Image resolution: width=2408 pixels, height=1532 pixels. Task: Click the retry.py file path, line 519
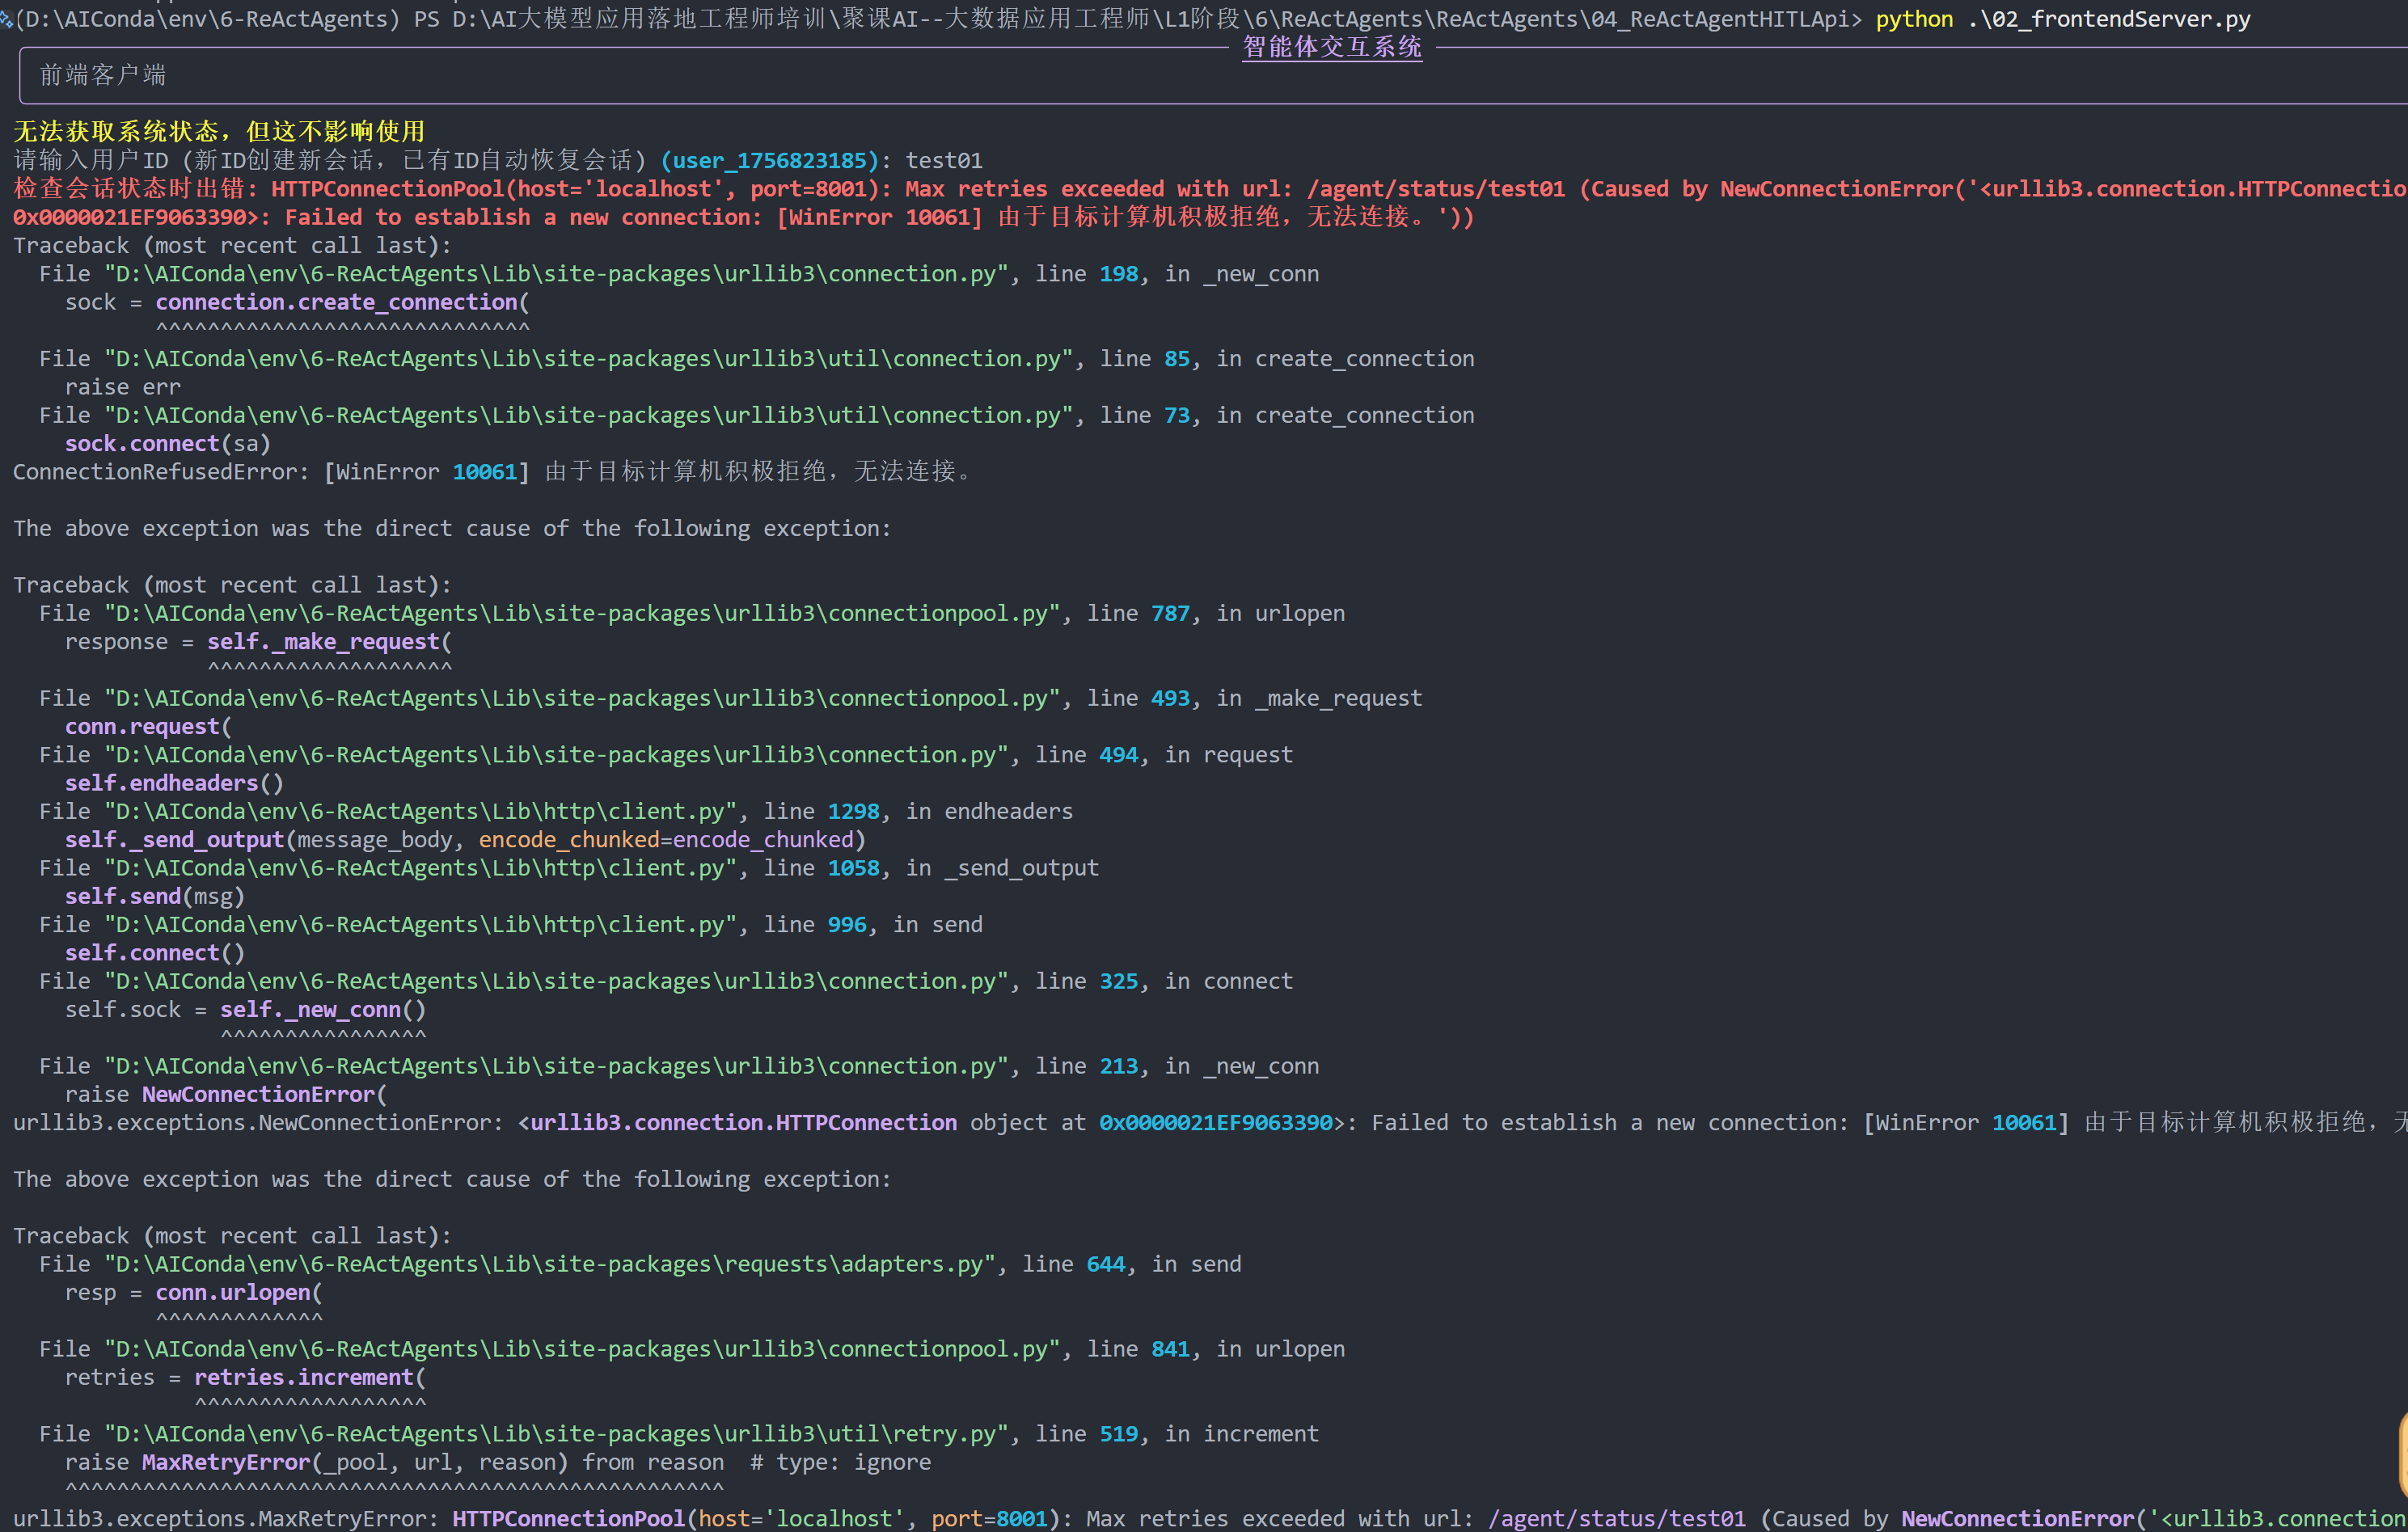[x=557, y=1434]
